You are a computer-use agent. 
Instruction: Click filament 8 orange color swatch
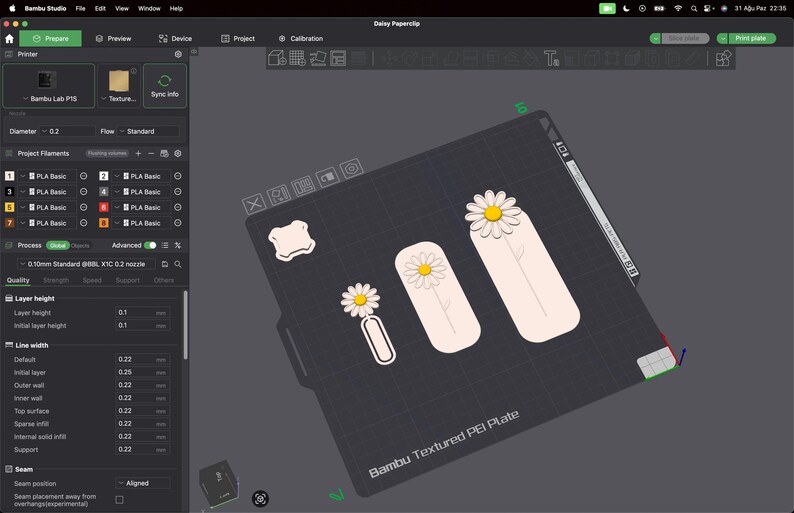103,223
